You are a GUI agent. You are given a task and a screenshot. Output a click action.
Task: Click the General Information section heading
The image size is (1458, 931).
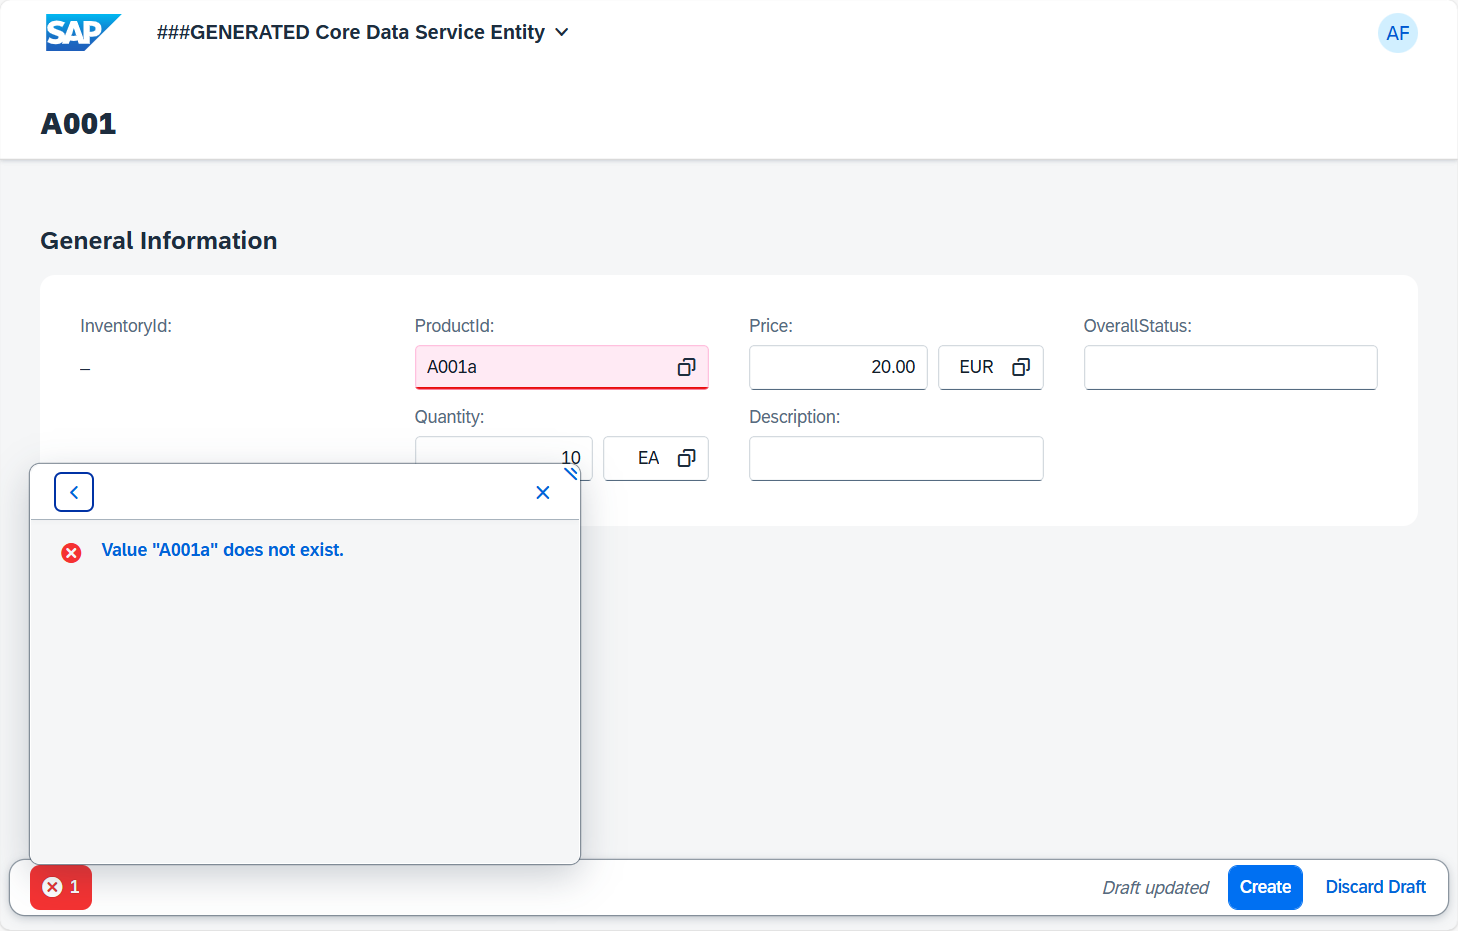[x=159, y=241]
